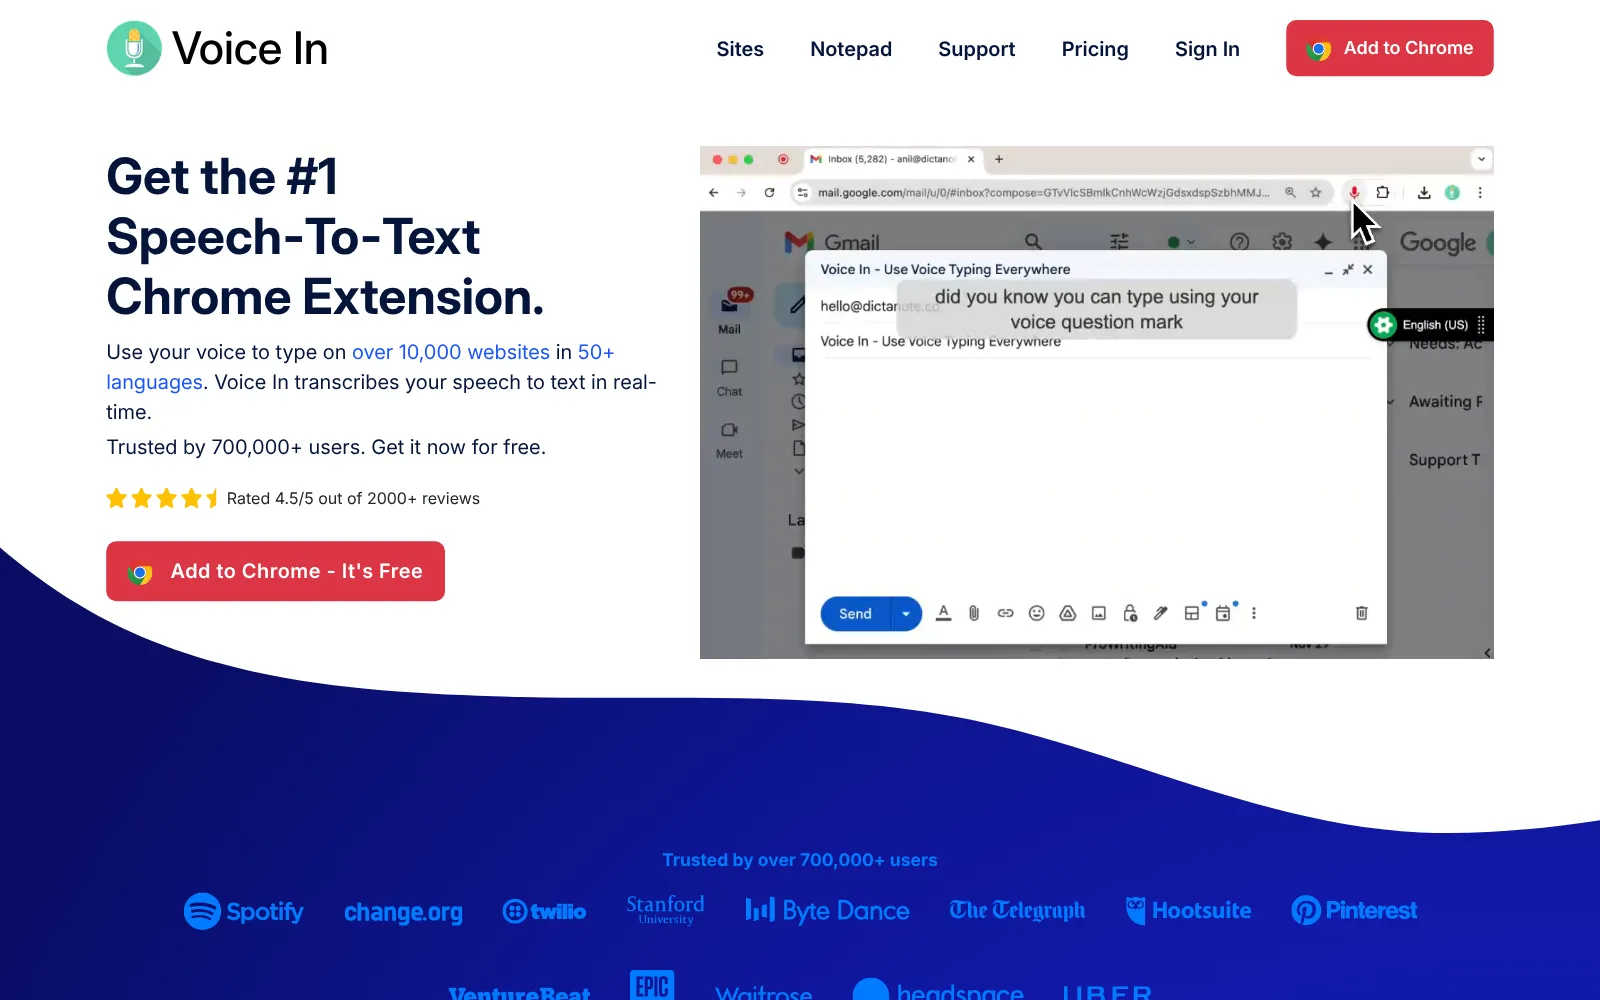Click the more options dots in compose toolbar
This screenshot has height=1000, width=1600.
(x=1254, y=613)
